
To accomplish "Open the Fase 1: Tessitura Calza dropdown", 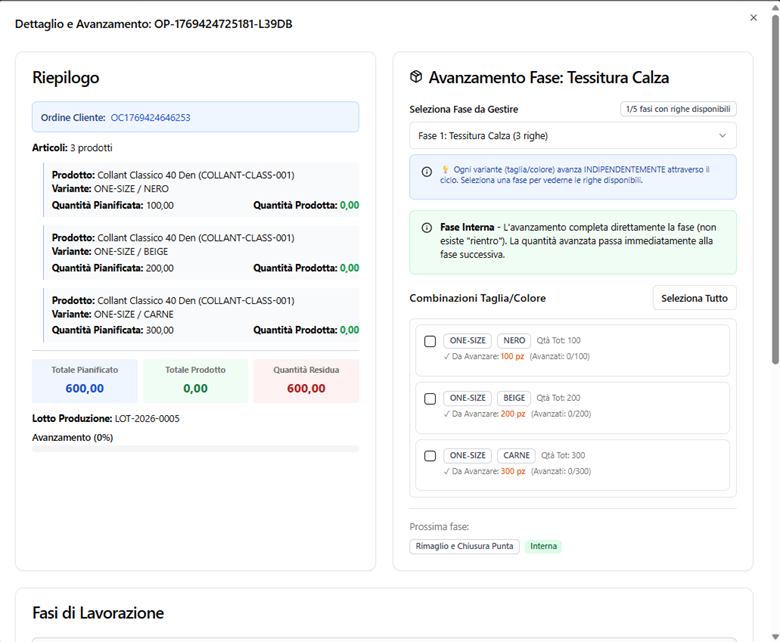I will coord(573,136).
